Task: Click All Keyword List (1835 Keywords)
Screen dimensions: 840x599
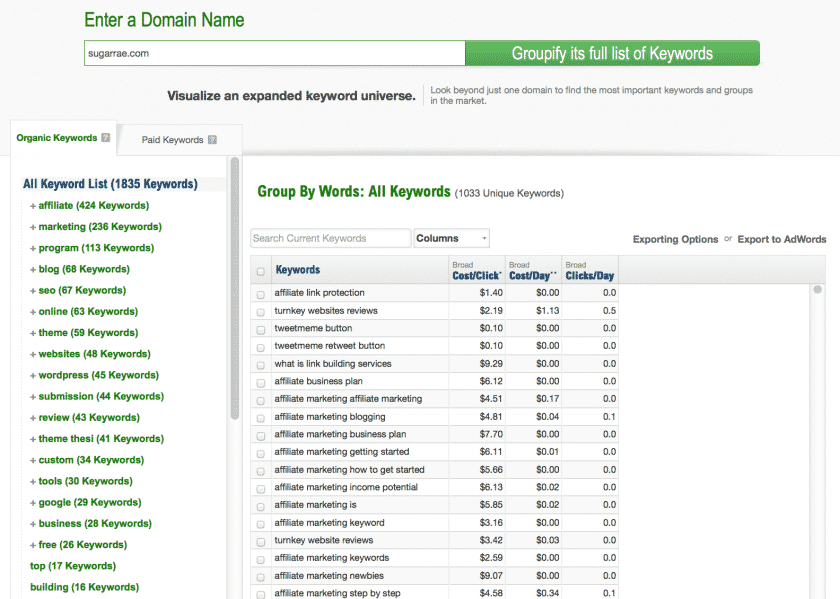Action: (x=110, y=184)
